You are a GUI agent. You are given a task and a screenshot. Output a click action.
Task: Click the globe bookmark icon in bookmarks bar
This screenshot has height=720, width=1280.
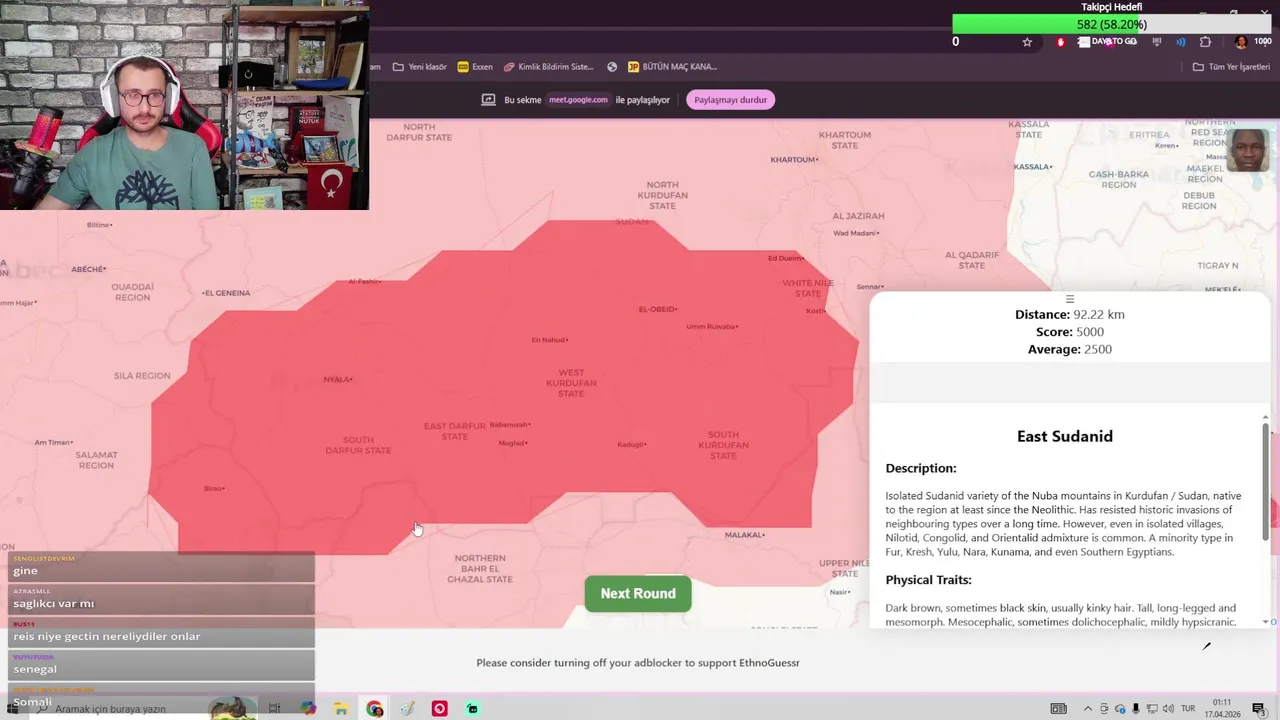(x=612, y=67)
